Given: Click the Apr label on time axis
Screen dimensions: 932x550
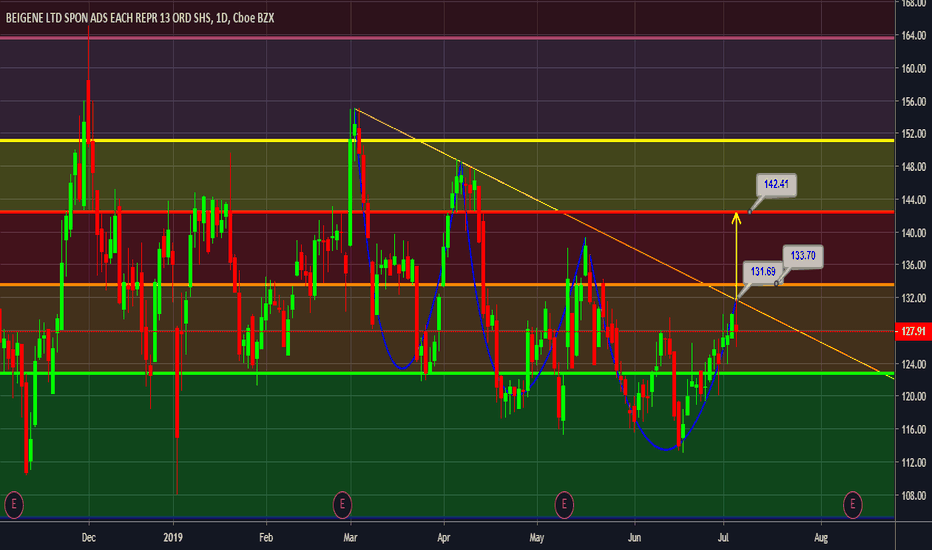Looking at the screenshot, I should 443,538.
